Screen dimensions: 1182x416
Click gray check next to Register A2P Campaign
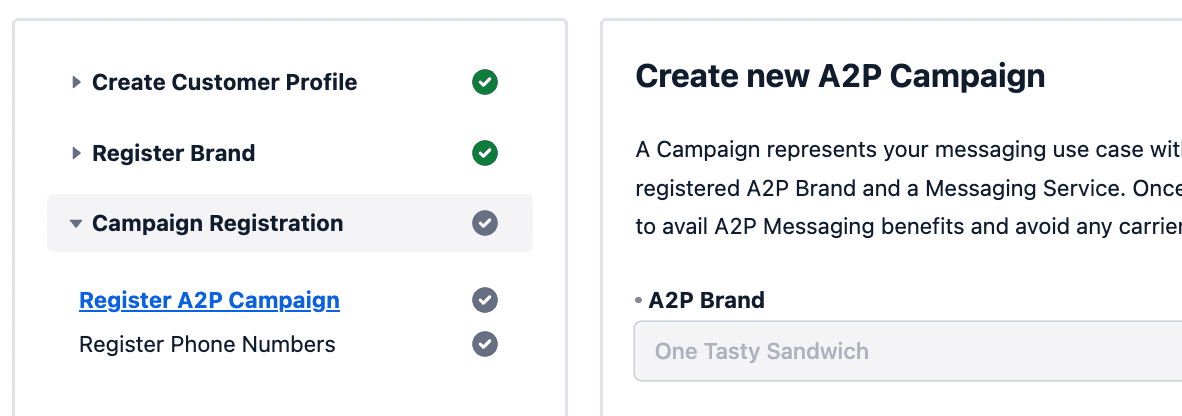(x=485, y=300)
